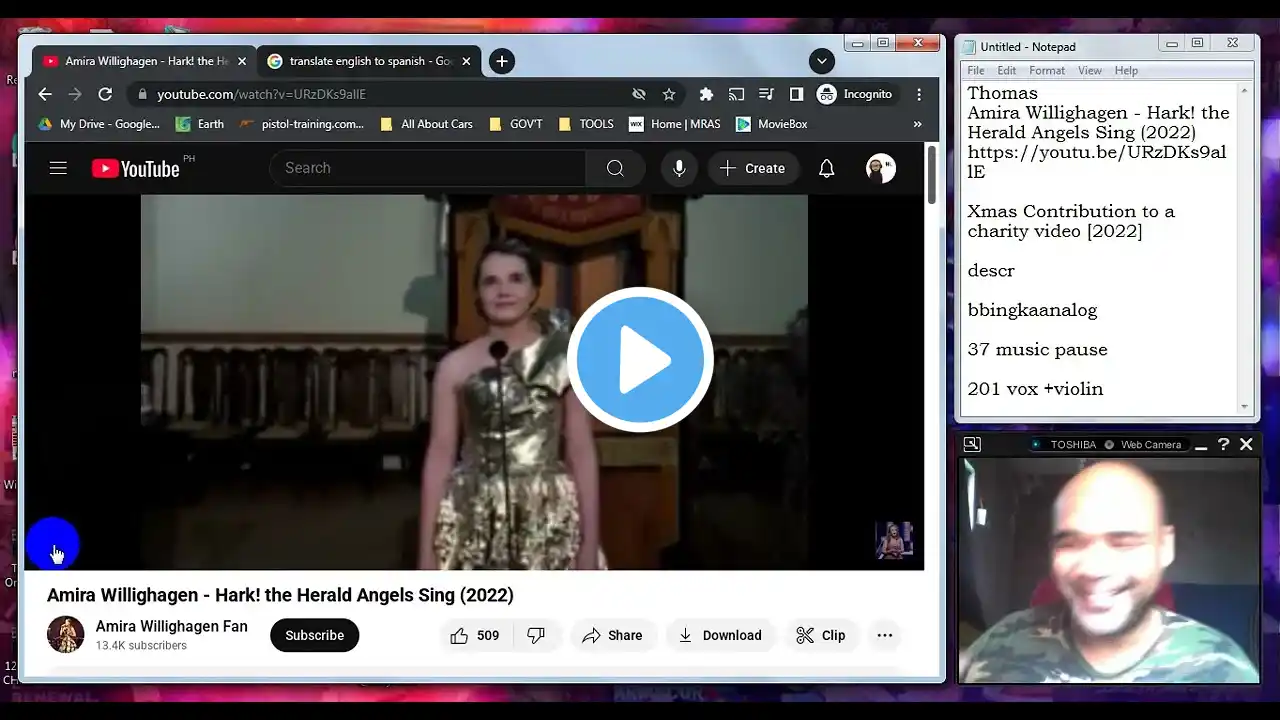Bookmark this page with the star icon

pyautogui.click(x=669, y=94)
